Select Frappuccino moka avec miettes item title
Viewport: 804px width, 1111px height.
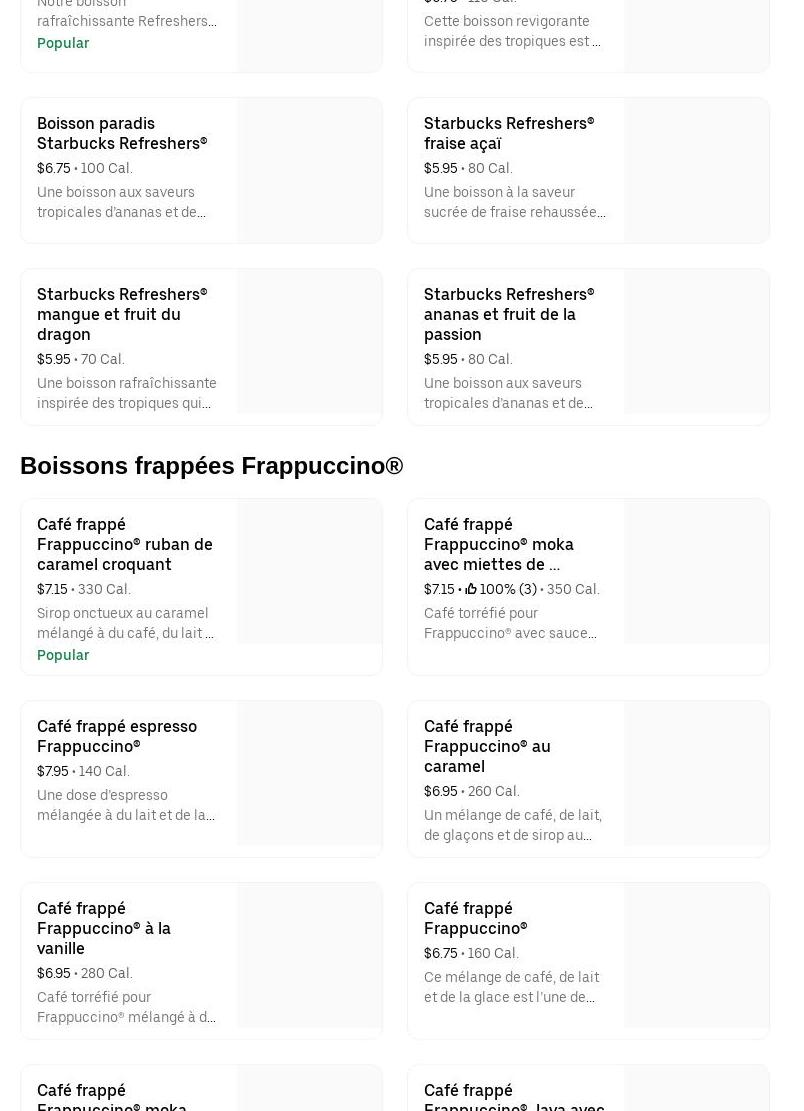coord(498,544)
